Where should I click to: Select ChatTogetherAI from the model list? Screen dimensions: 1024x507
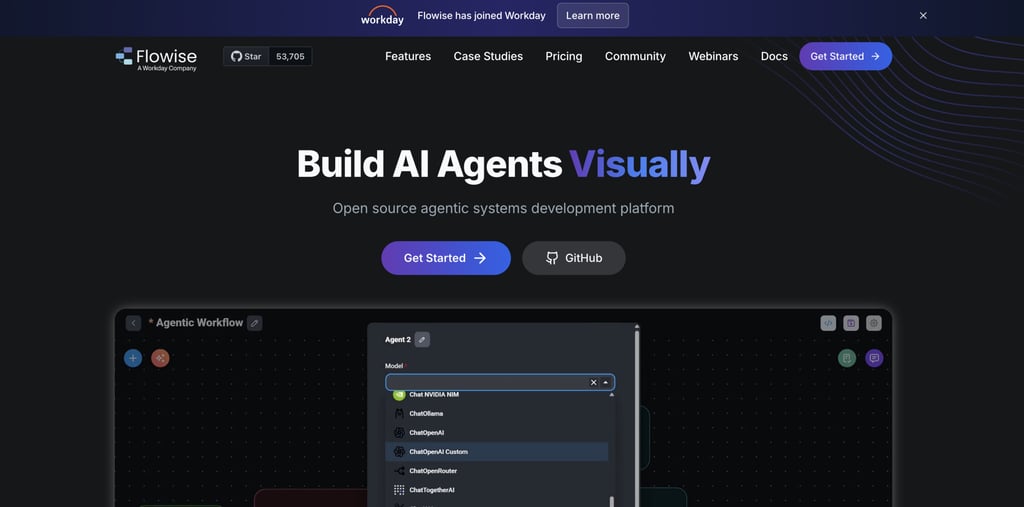pos(497,489)
